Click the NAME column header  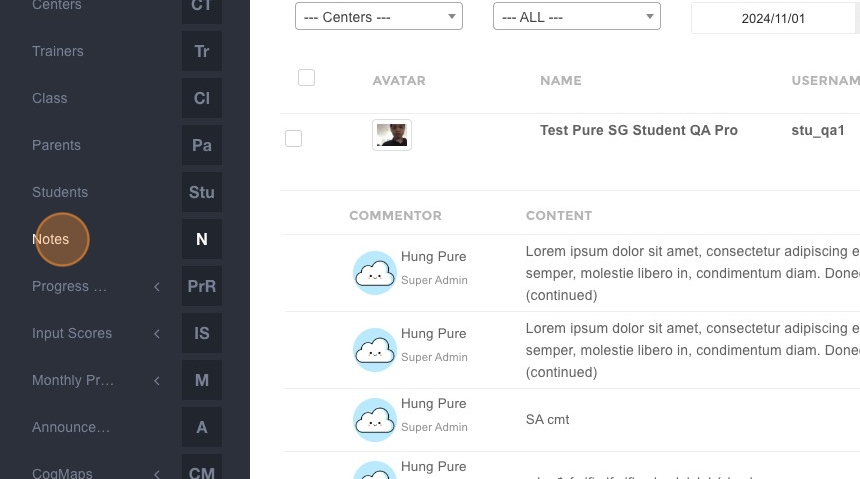(561, 81)
